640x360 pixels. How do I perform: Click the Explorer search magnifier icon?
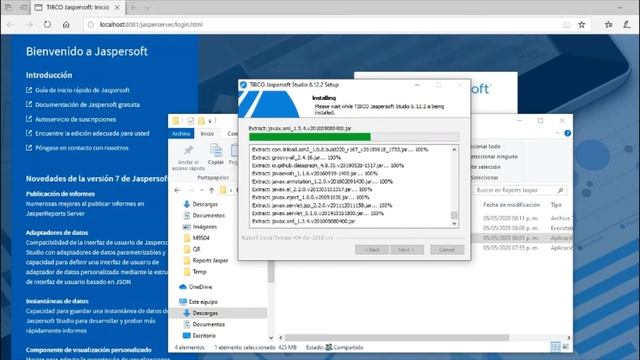[x=560, y=190]
